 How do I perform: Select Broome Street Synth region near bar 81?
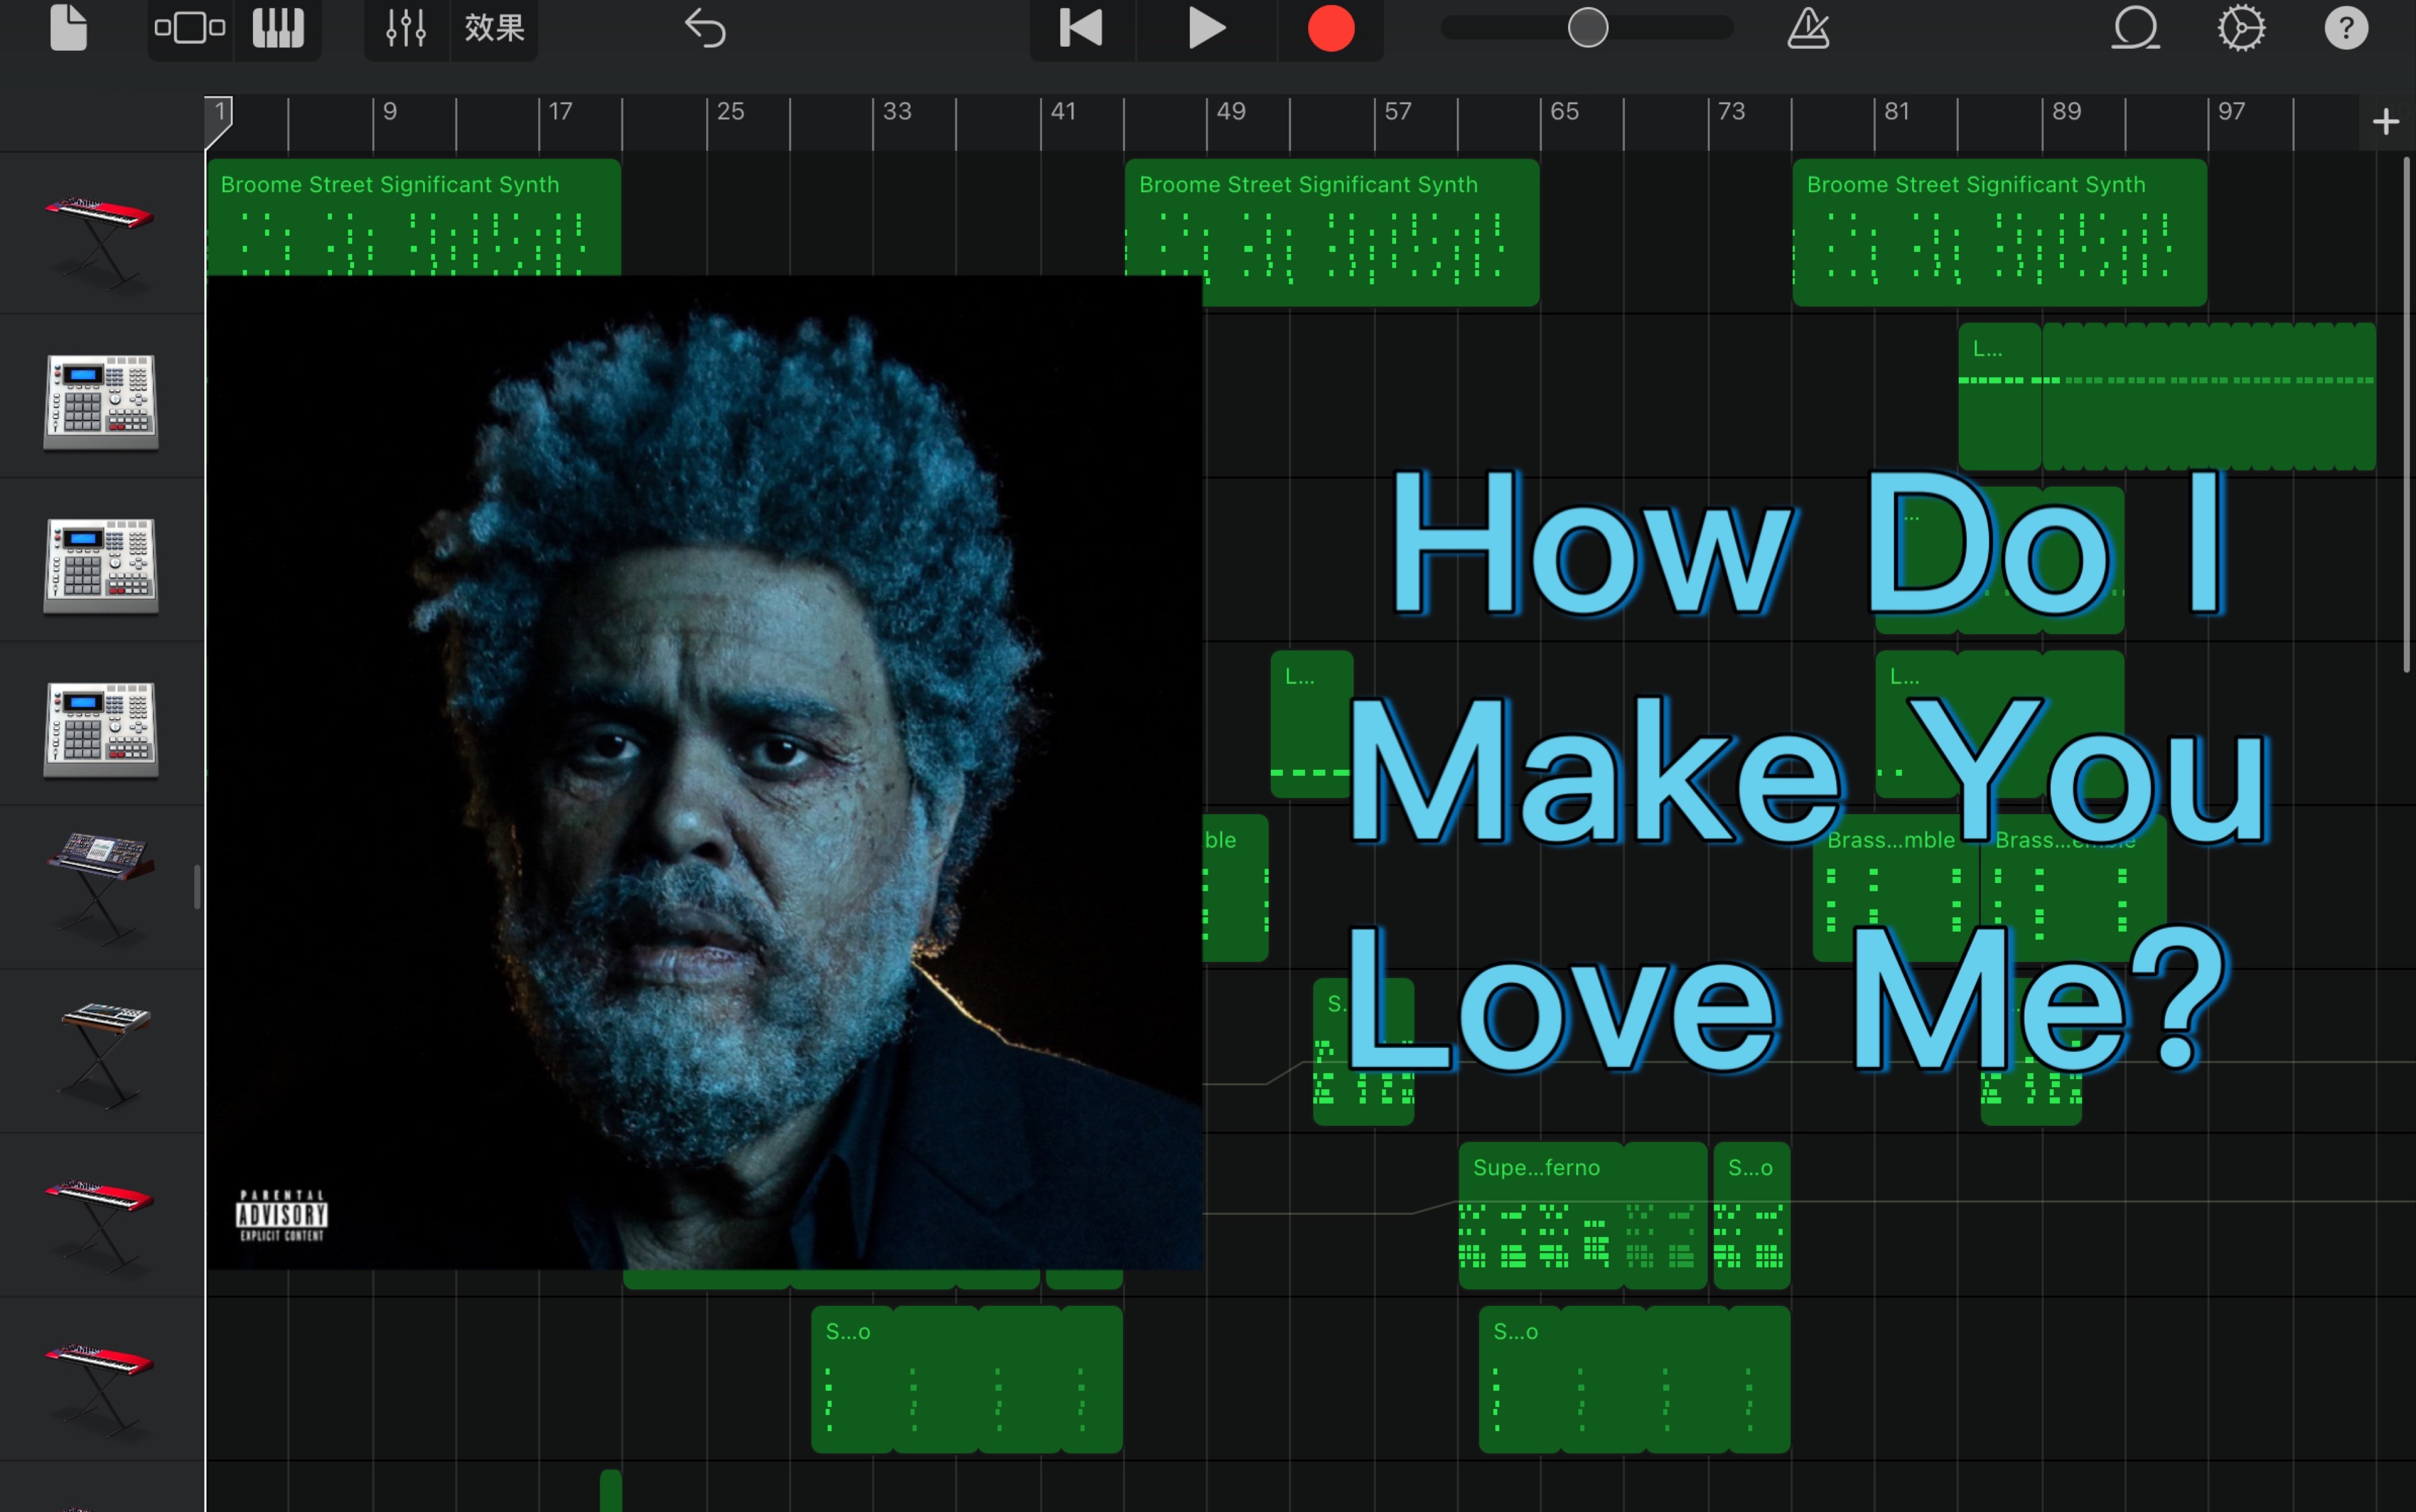pyautogui.click(x=2000, y=232)
